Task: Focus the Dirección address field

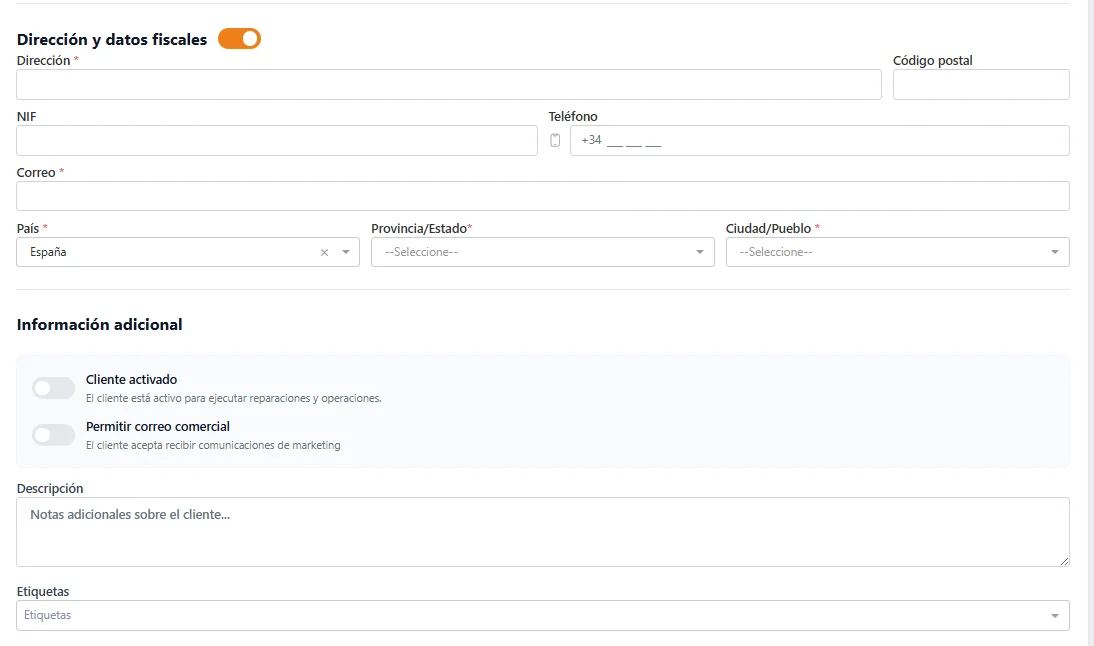Action: pos(449,85)
